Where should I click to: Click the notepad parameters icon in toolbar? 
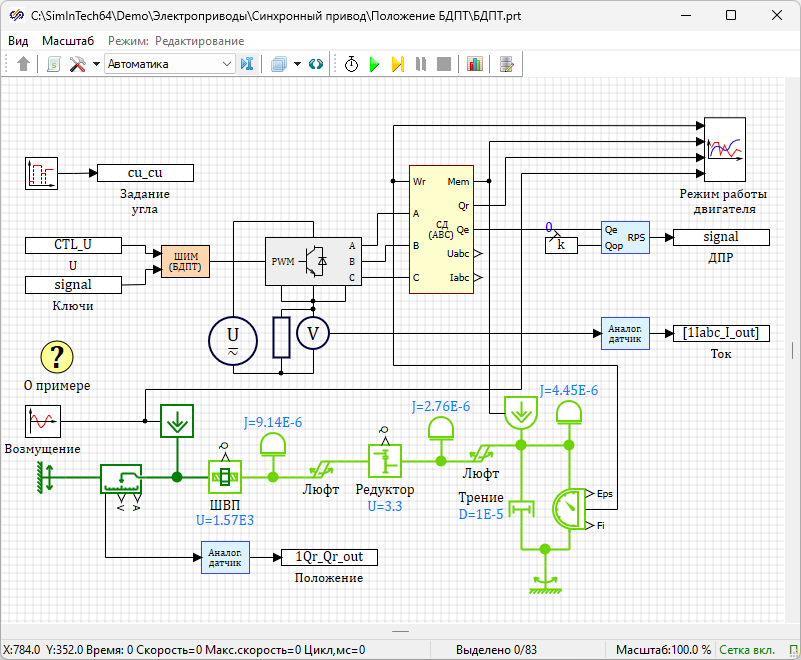click(507, 64)
